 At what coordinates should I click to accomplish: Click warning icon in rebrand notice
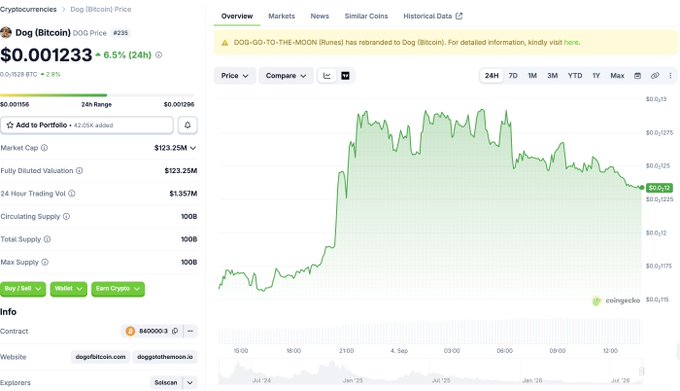(x=225, y=42)
